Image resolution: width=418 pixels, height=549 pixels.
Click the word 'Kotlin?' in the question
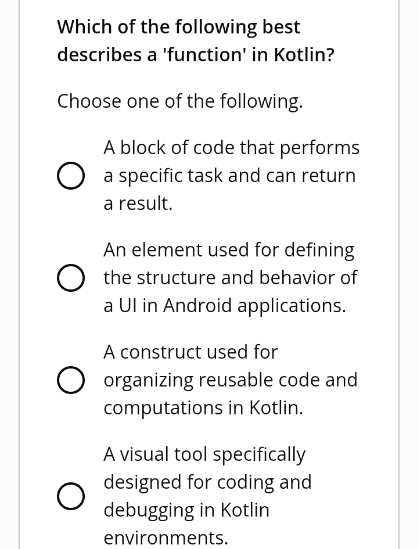(x=304, y=55)
